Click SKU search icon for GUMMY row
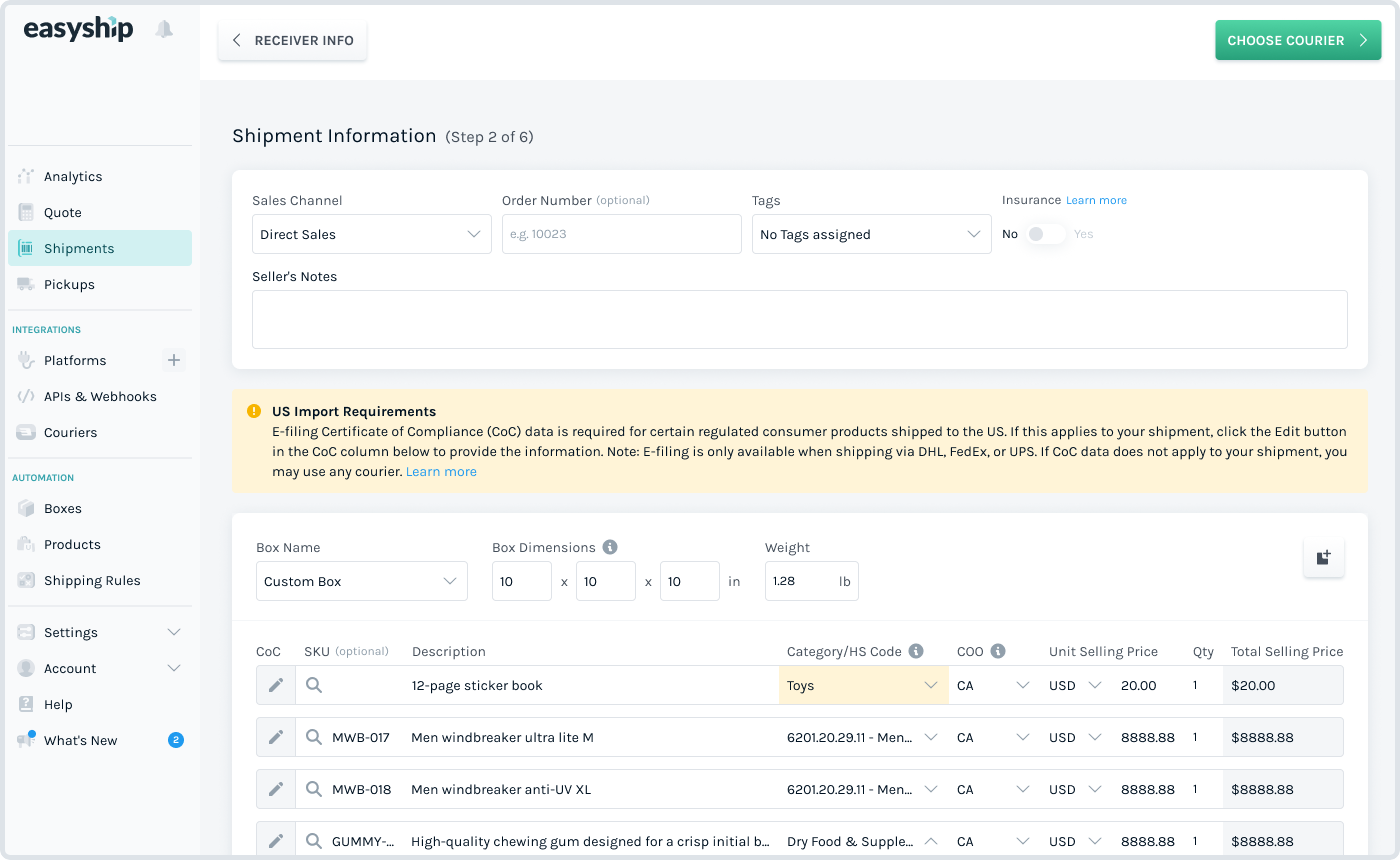Image resolution: width=1400 pixels, height=860 pixels. pyautogui.click(x=314, y=841)
